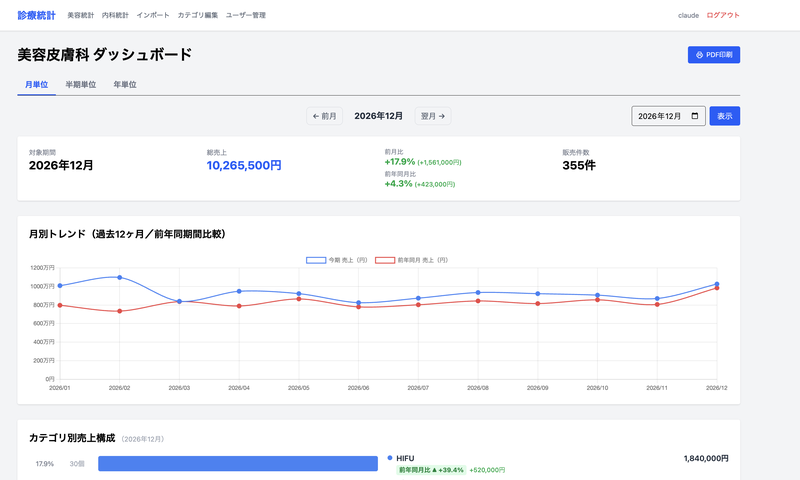Viewport: 800px width, 480px height.
Task: Click the claude username in the header
Action: pos(688,15)
